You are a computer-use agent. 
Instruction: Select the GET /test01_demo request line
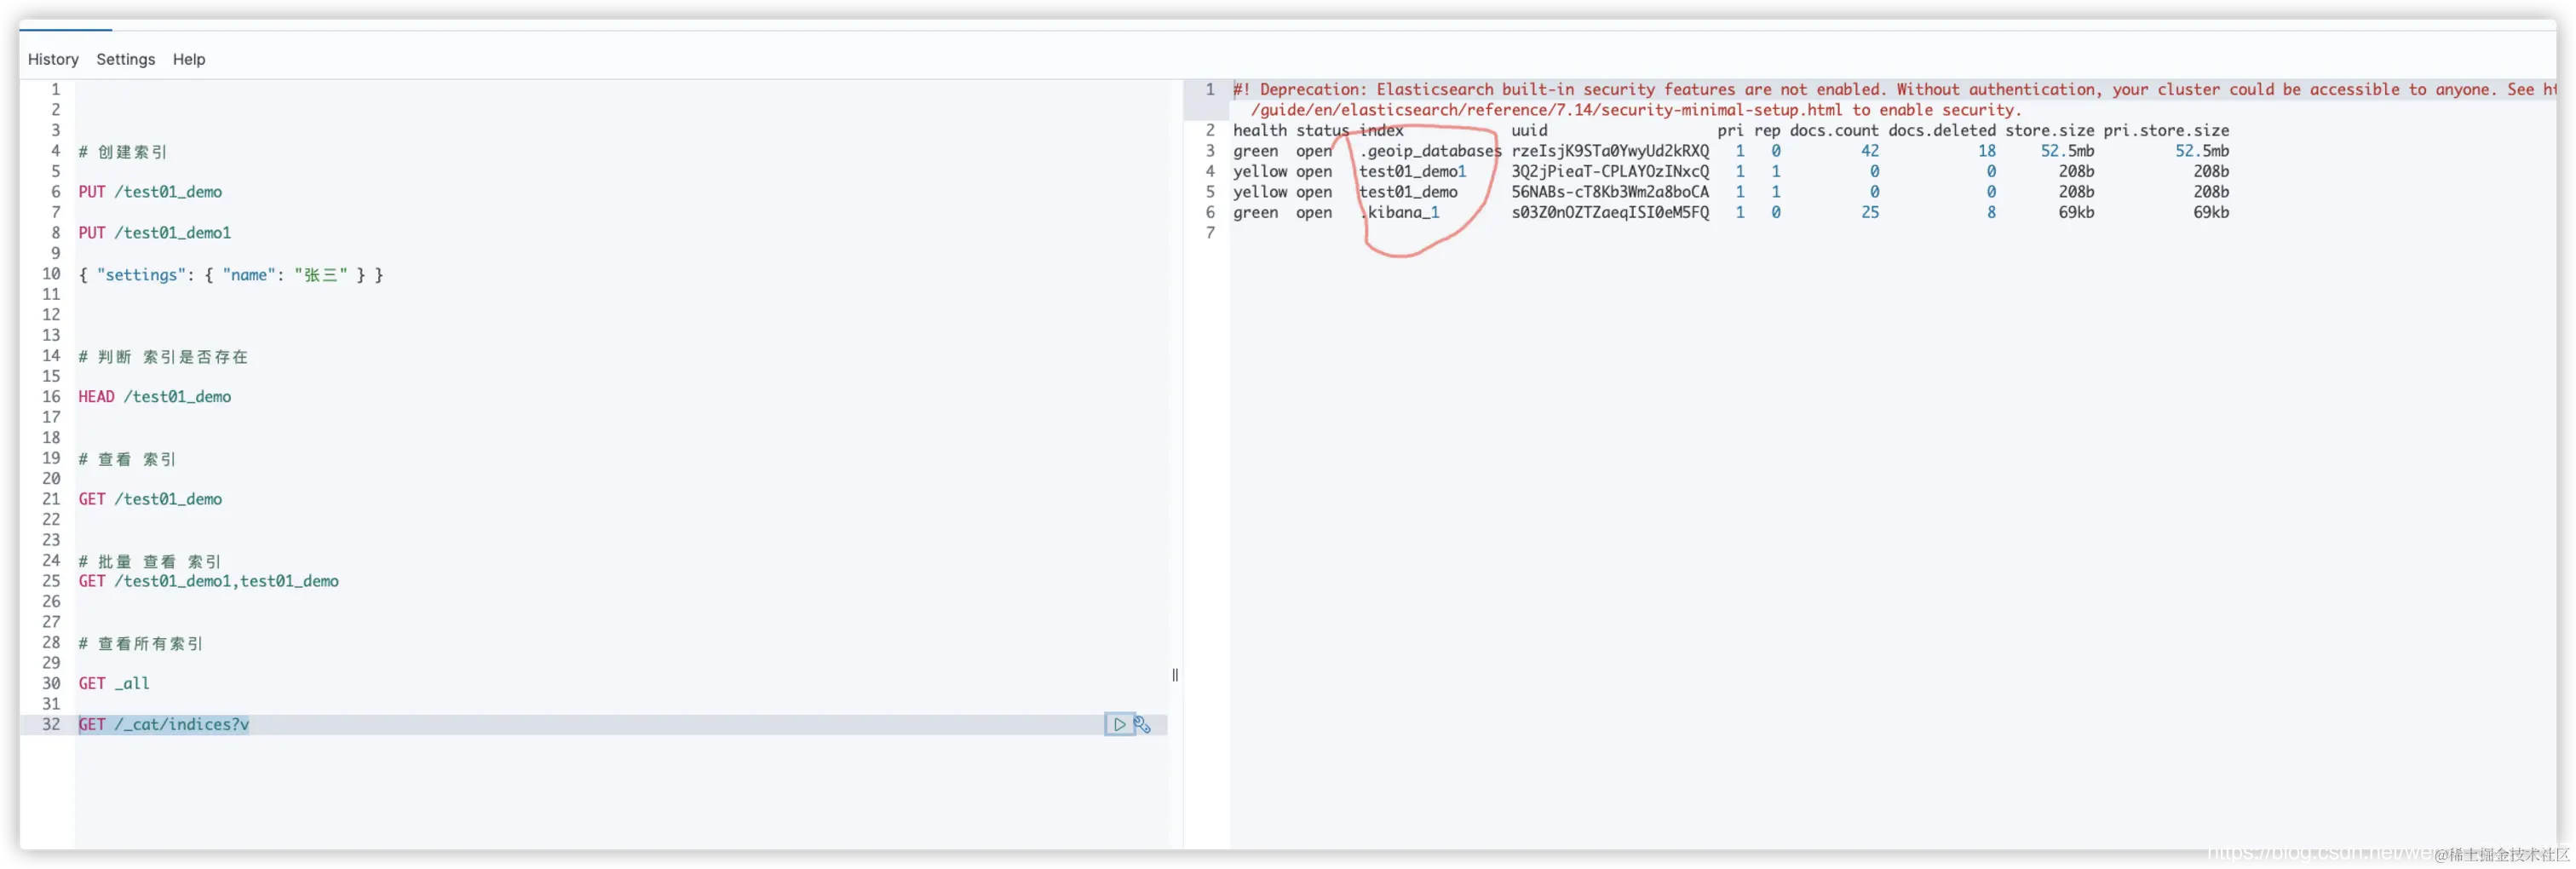point(151,499)
